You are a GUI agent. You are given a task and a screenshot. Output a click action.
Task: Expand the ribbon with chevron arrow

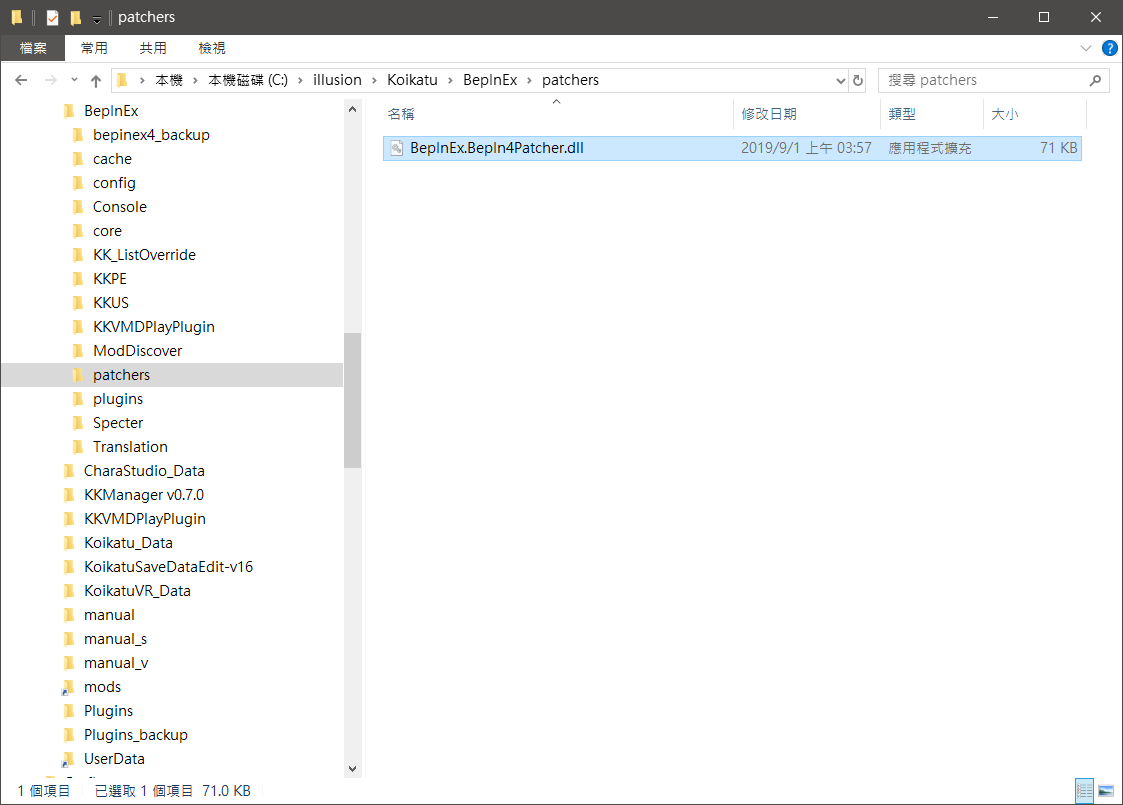click(x=1086, y=48)
